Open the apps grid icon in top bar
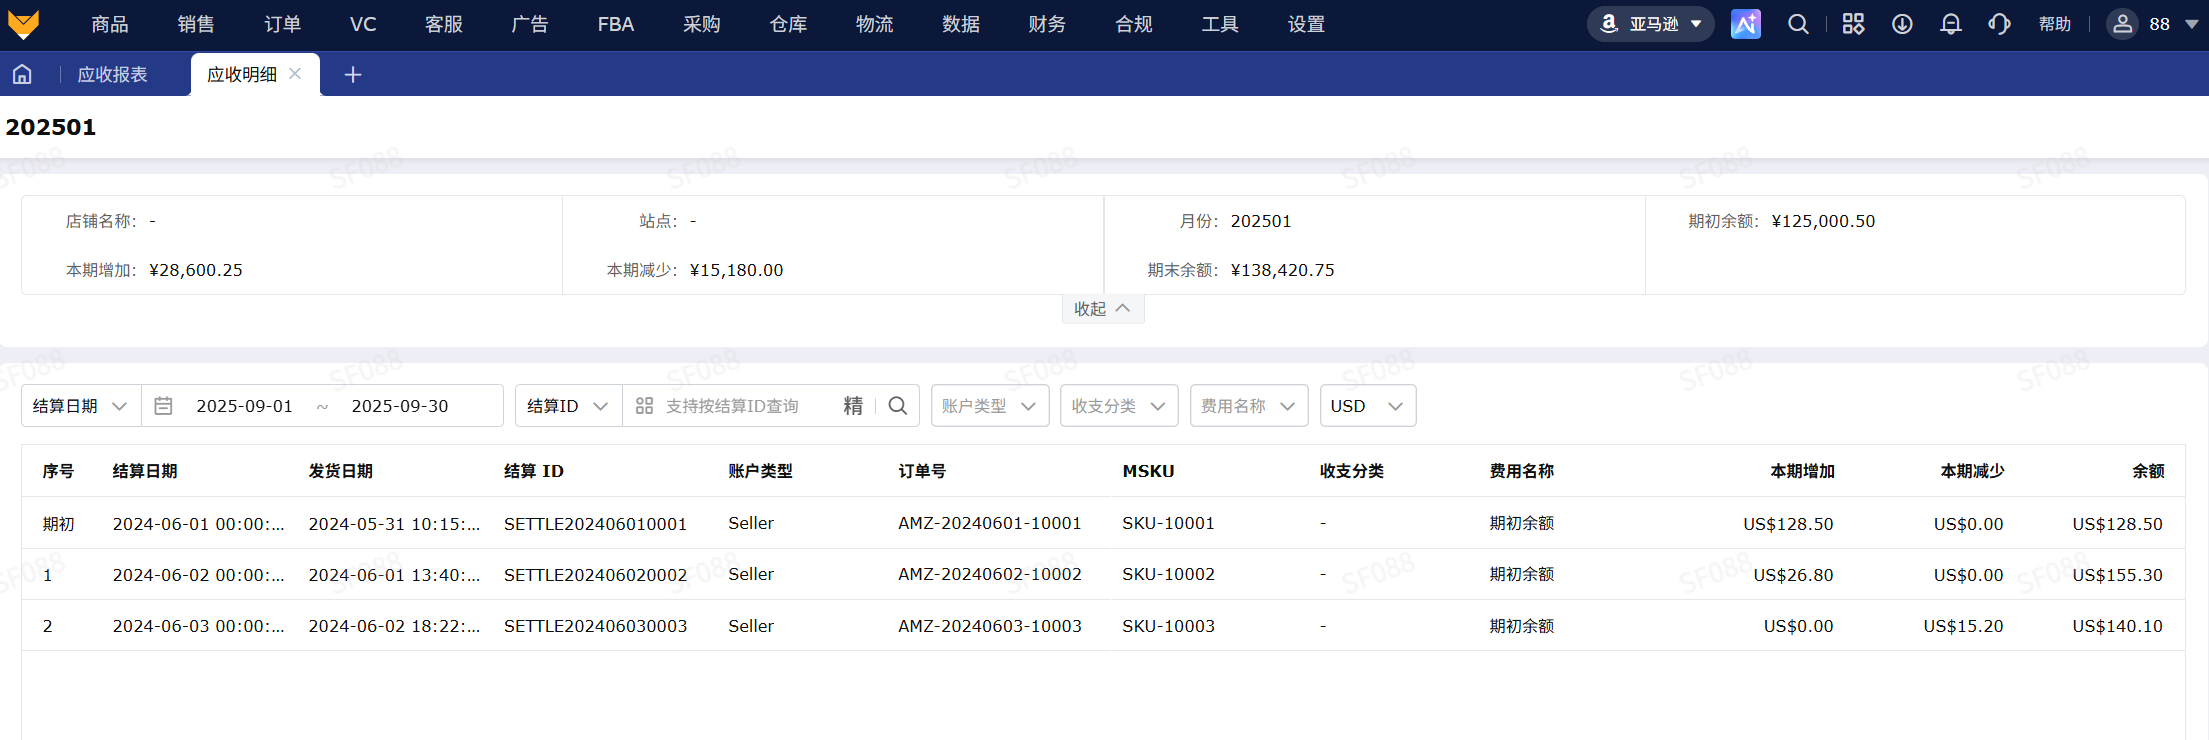Screen dimensions: 2209x740 (x=1853, y=24)
